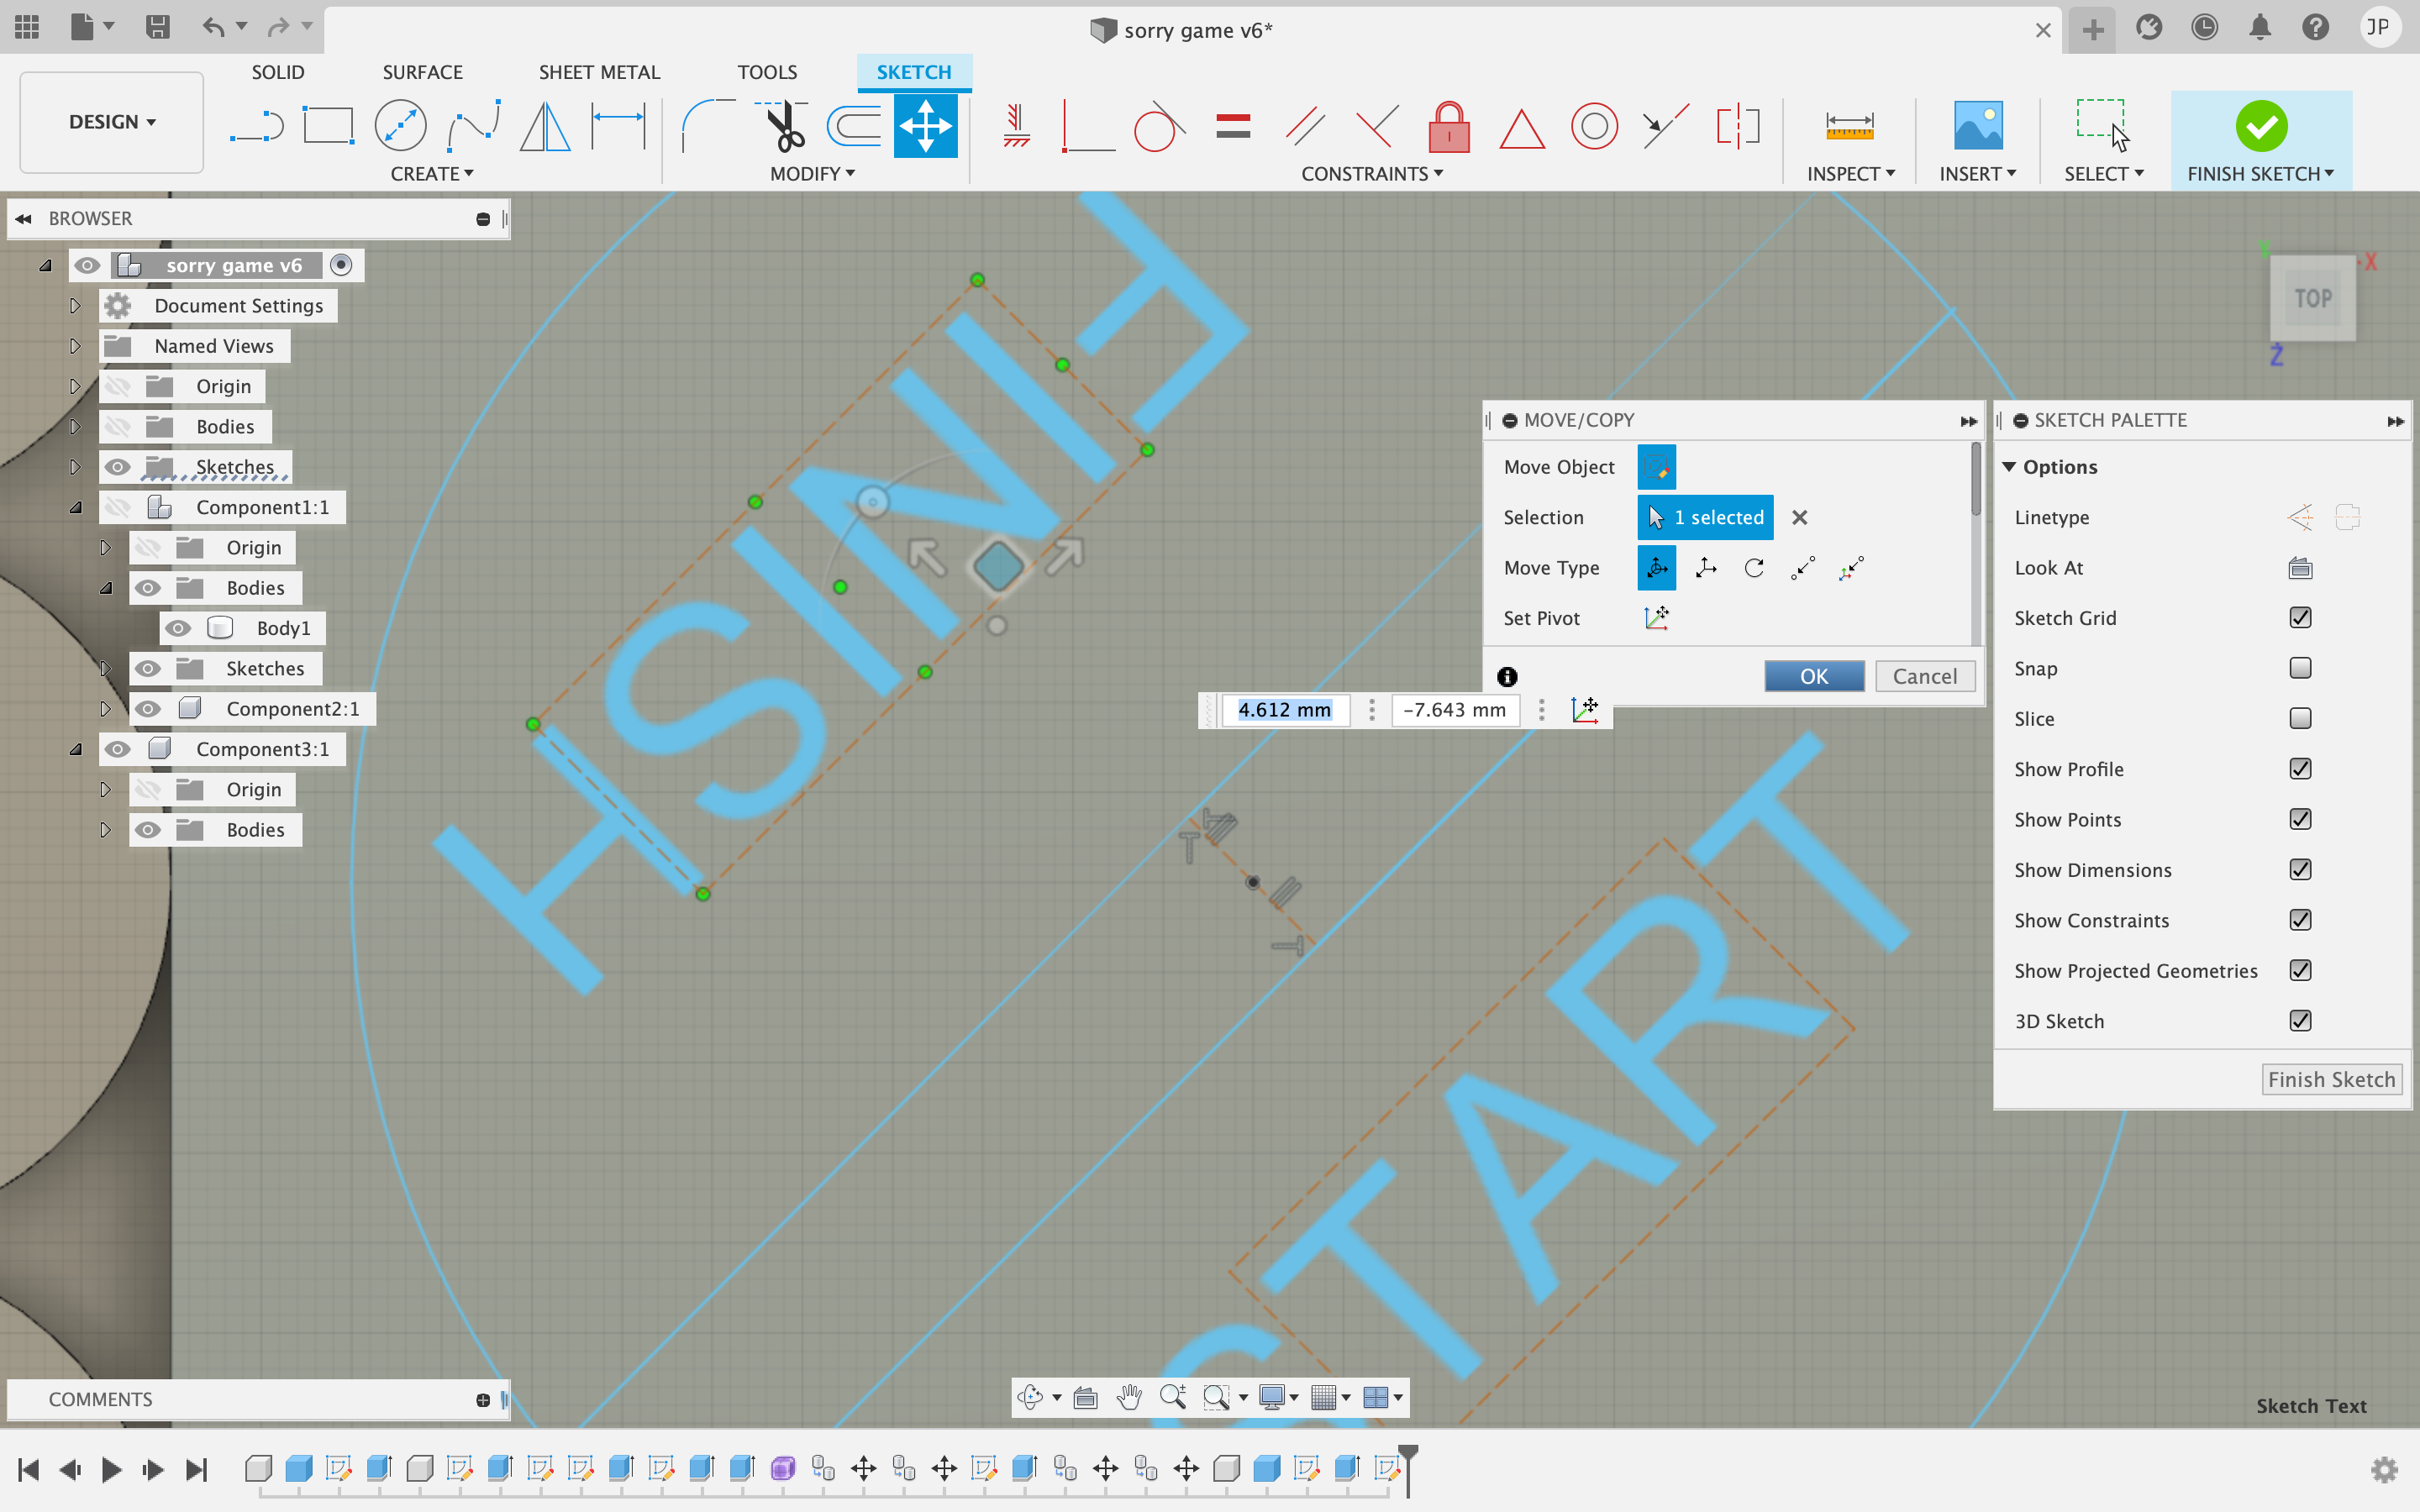
Task: Click Finish Sketch in the palette
Action: point(2331,1079)
